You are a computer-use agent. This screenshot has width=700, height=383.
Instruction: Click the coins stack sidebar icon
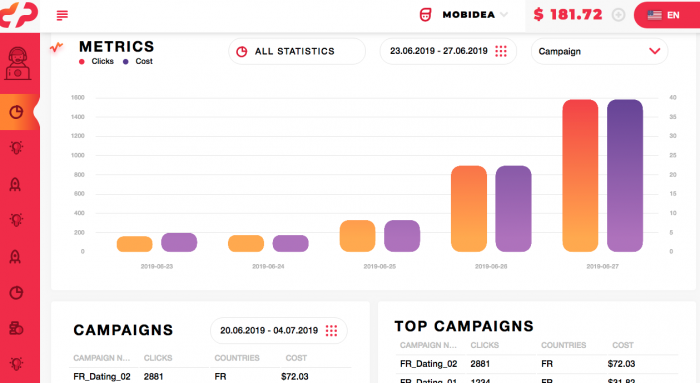[16, 328]
